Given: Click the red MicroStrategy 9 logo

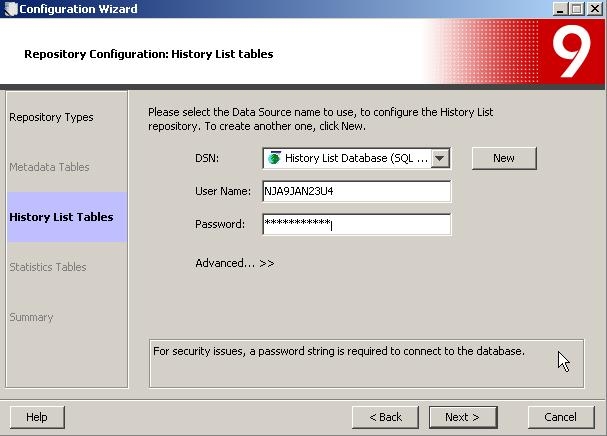Looking at the screenshot, I should point(573,52).
